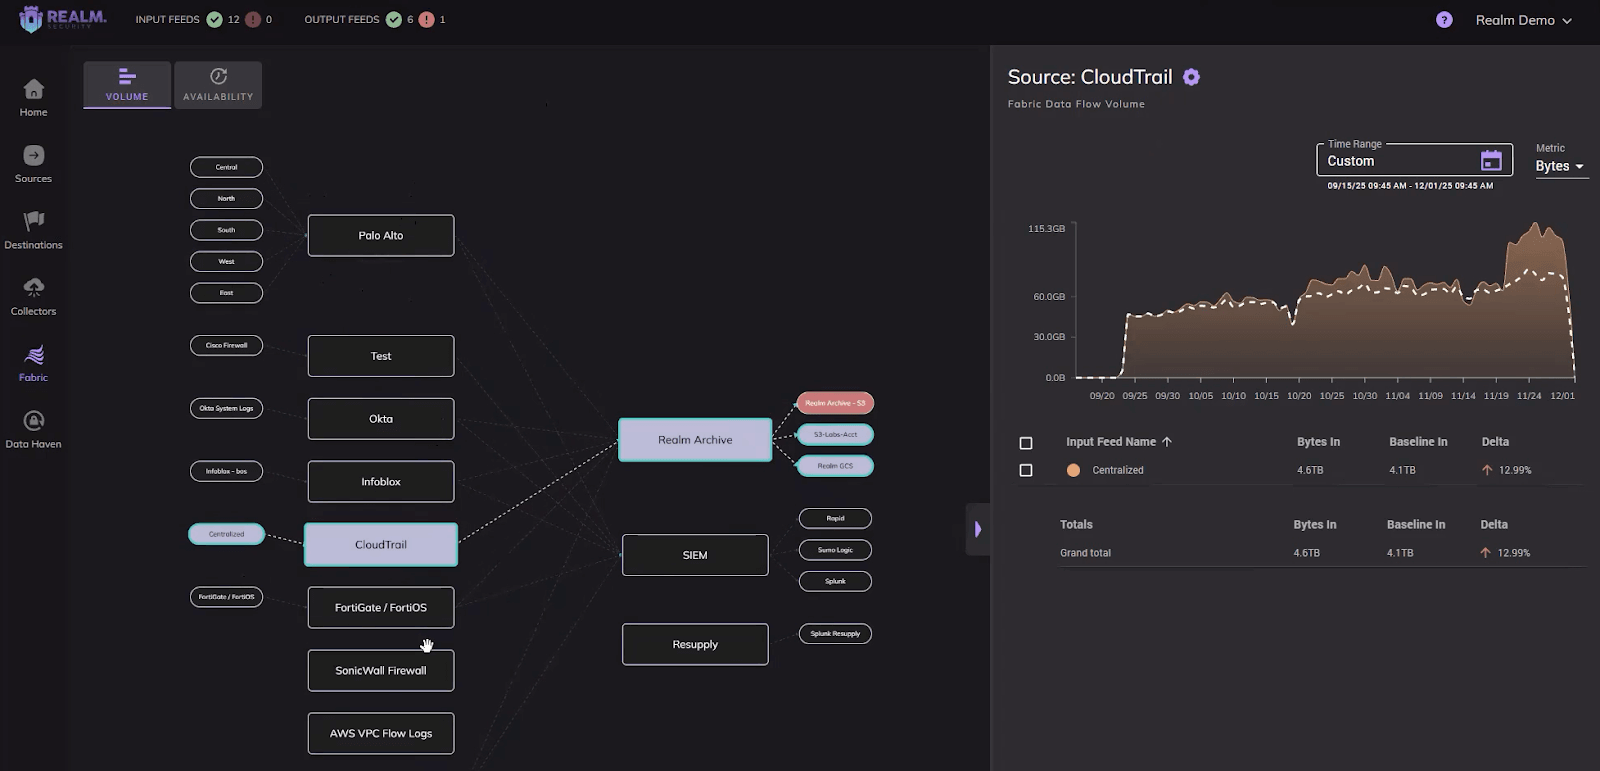Click the Centralized input feed pill
Screen dimensions: 1600x771
tap(227, 534)
